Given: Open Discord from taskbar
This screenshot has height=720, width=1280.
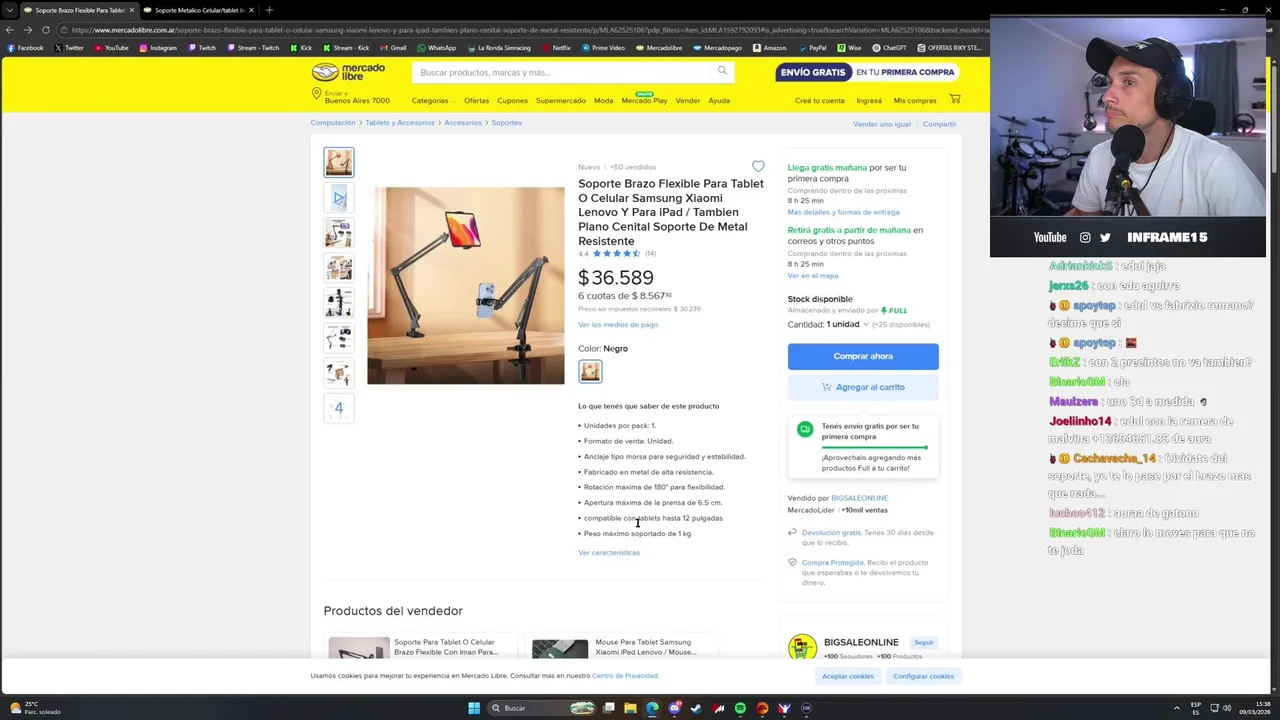Looking at the screenshot, I should click(x=674, y=708).
